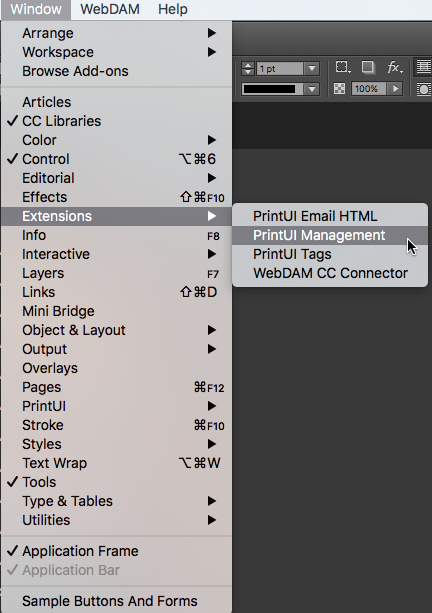The image size is (432, 613).
Task: Open the fx effects icon menu
Action: point(394,68)
